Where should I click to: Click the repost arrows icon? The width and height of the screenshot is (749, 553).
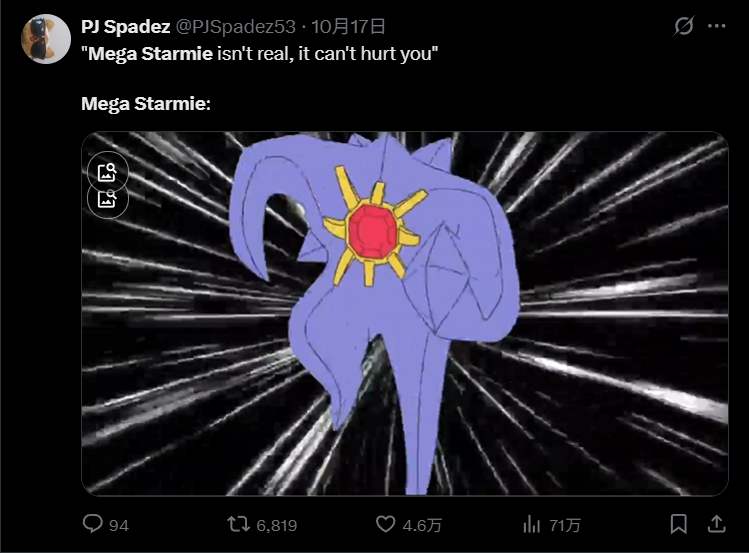tap(238, 524)
